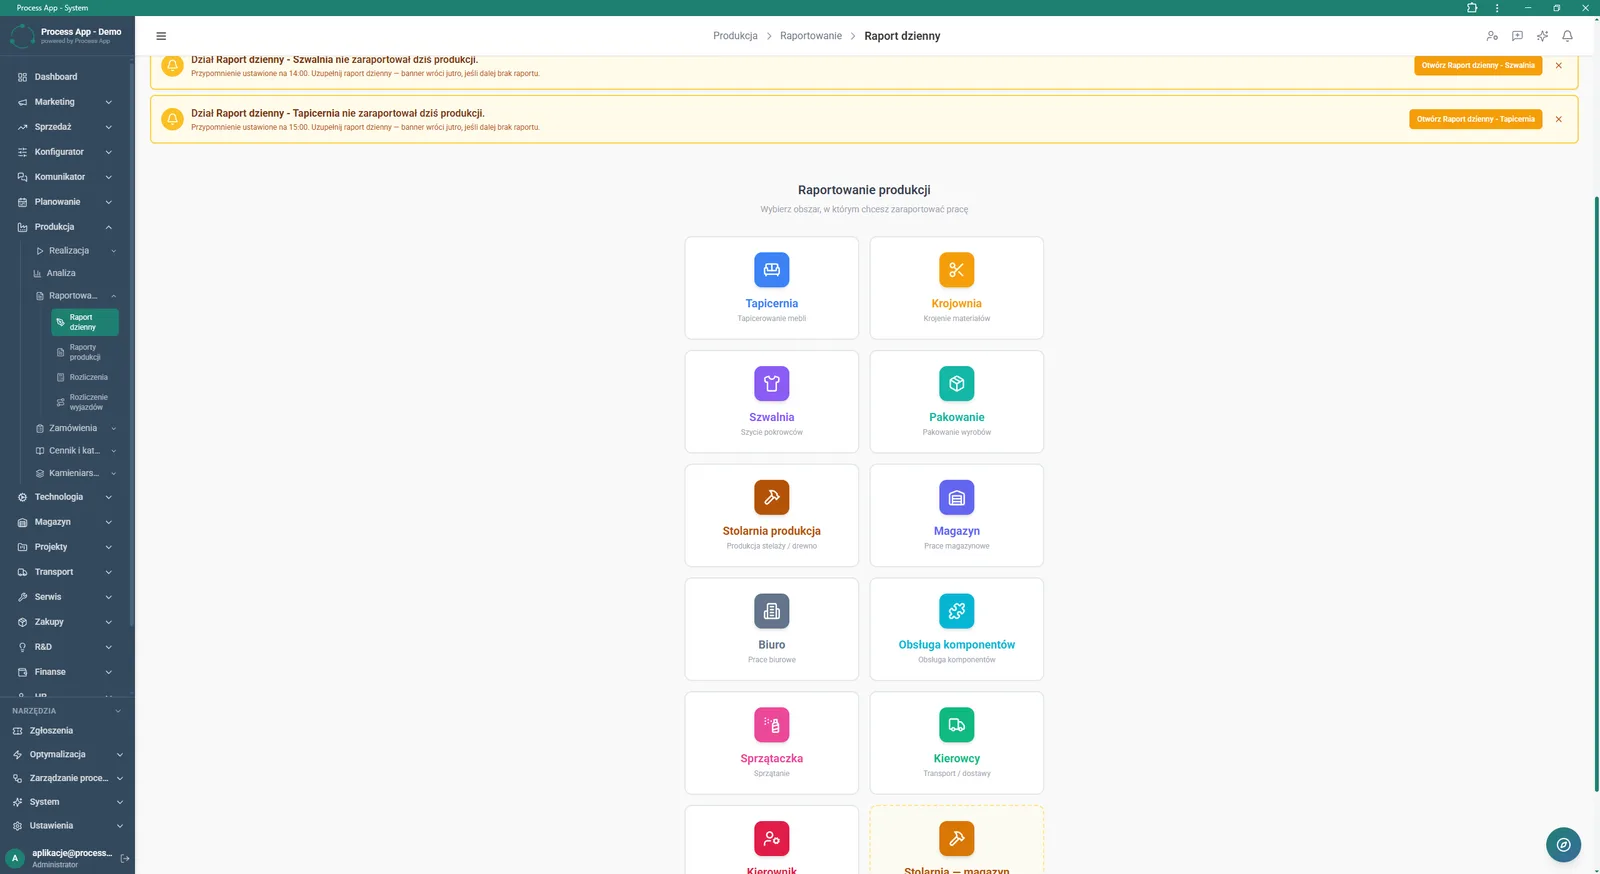The width and height of the screenshot is (1600, 874).
Task: Expand the R&D section
Action: coord(67,647)
